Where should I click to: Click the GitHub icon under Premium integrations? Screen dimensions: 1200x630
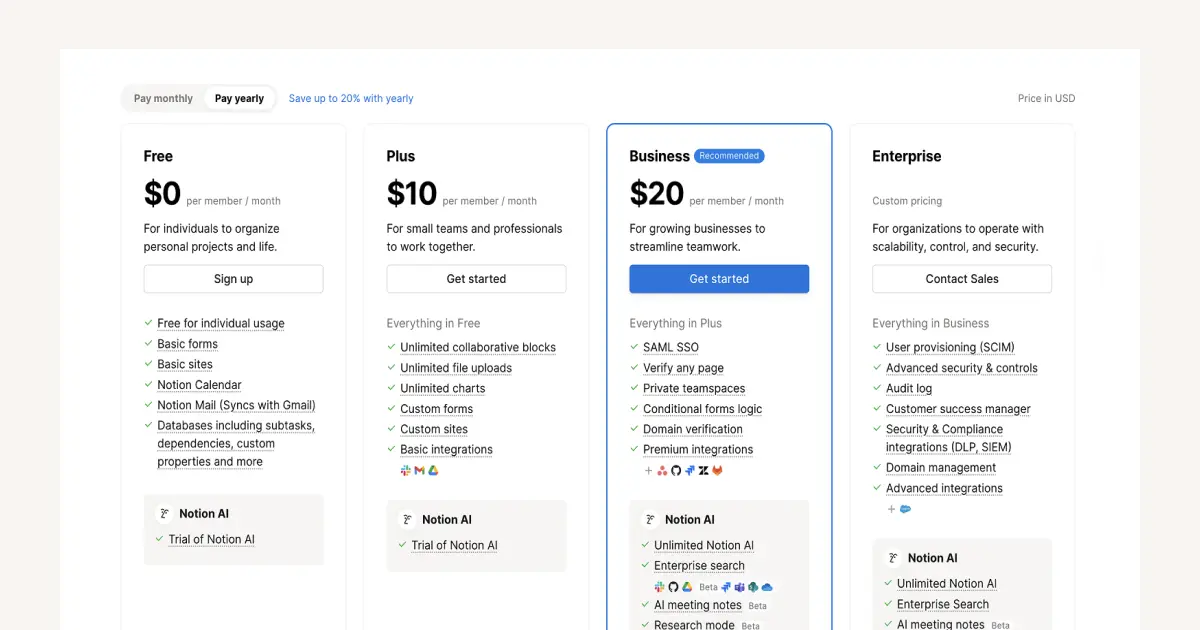coord(676,470)
